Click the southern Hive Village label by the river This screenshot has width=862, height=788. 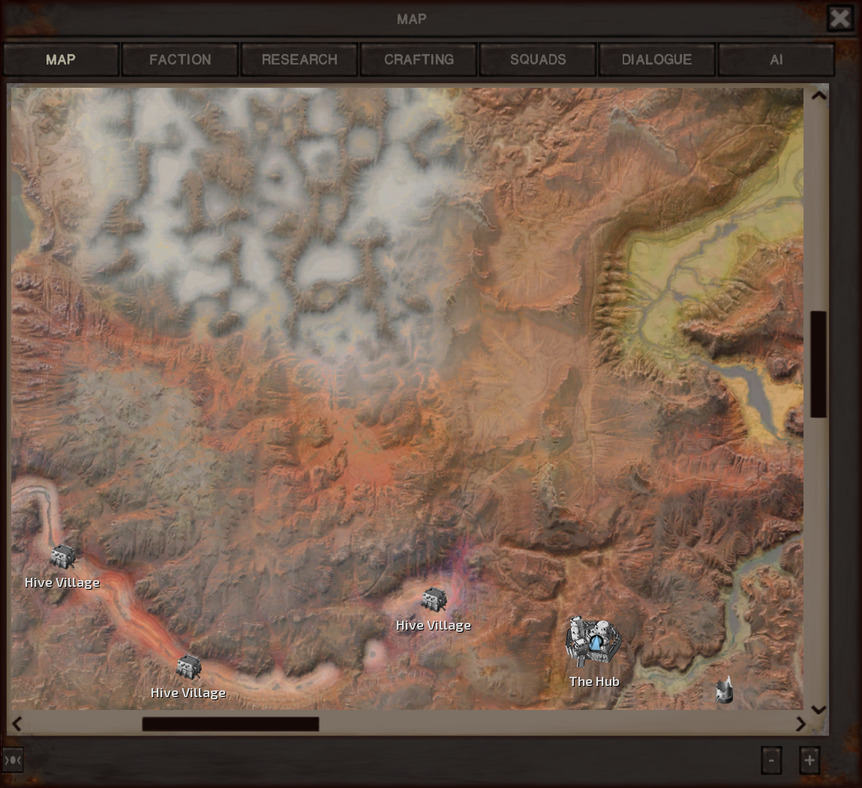pyautogui.click(x=188, y=692)
